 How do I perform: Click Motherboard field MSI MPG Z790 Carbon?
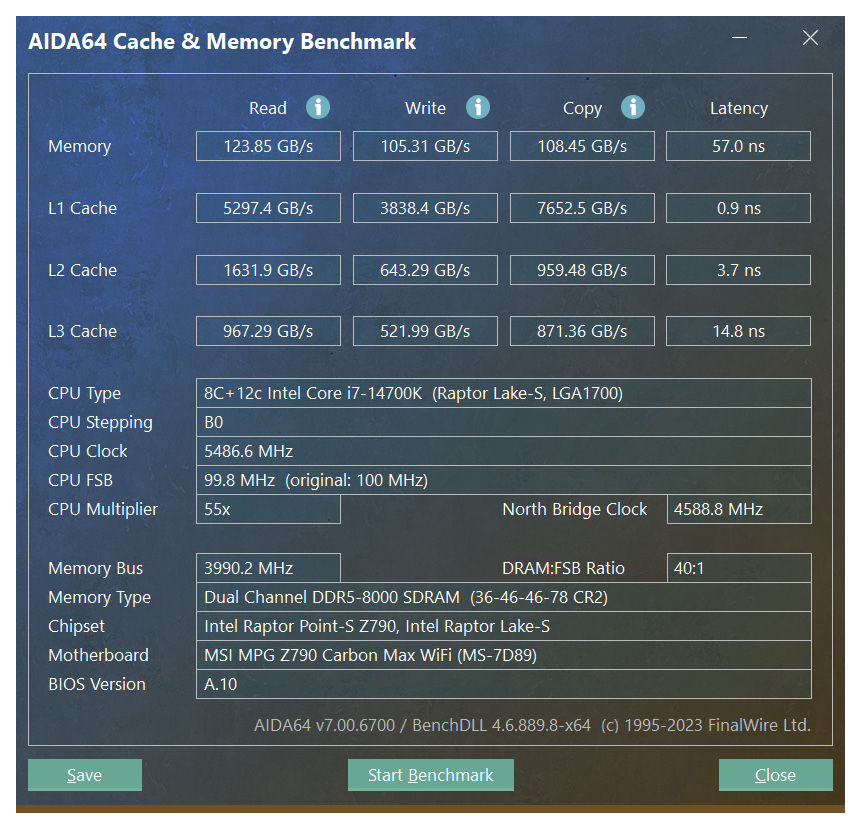[503, 655]
